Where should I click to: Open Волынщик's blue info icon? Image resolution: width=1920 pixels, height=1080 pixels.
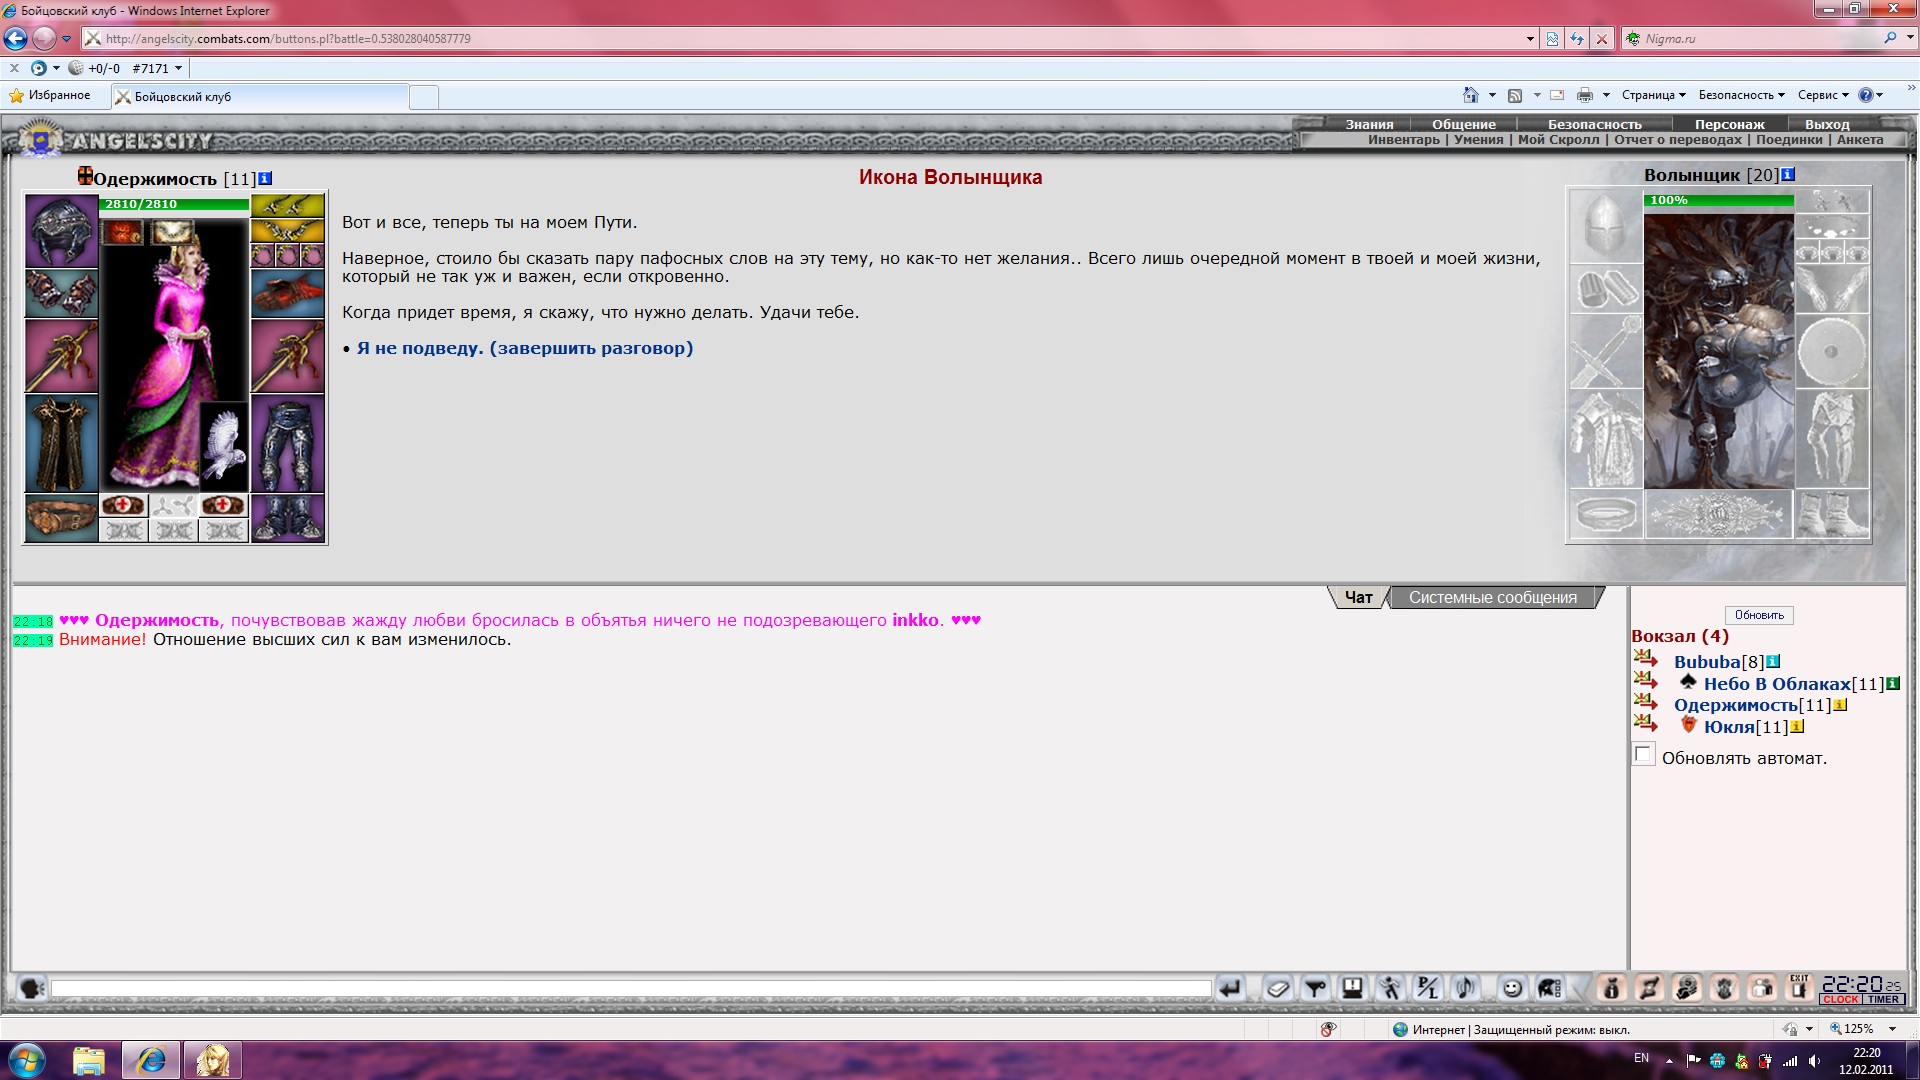click(x=1788, y=175)
